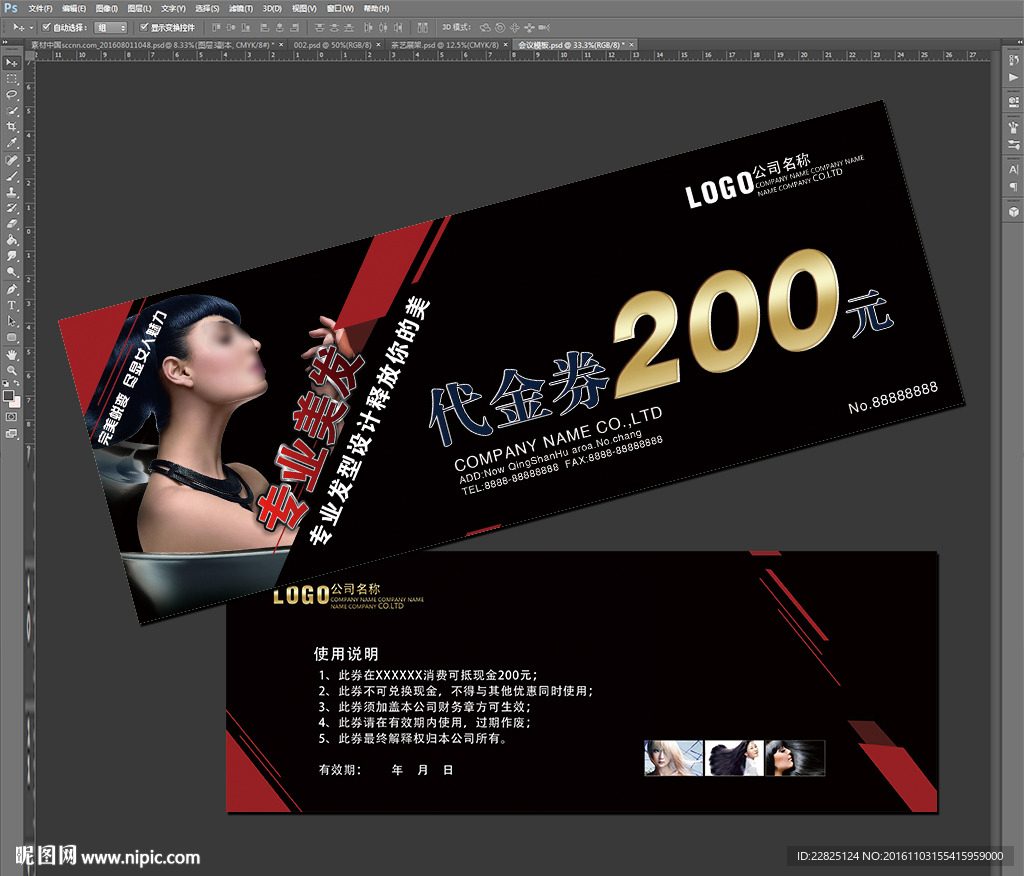Select the Rectangular Marquee tool
Screen dimensions: 1024x876
12,78
